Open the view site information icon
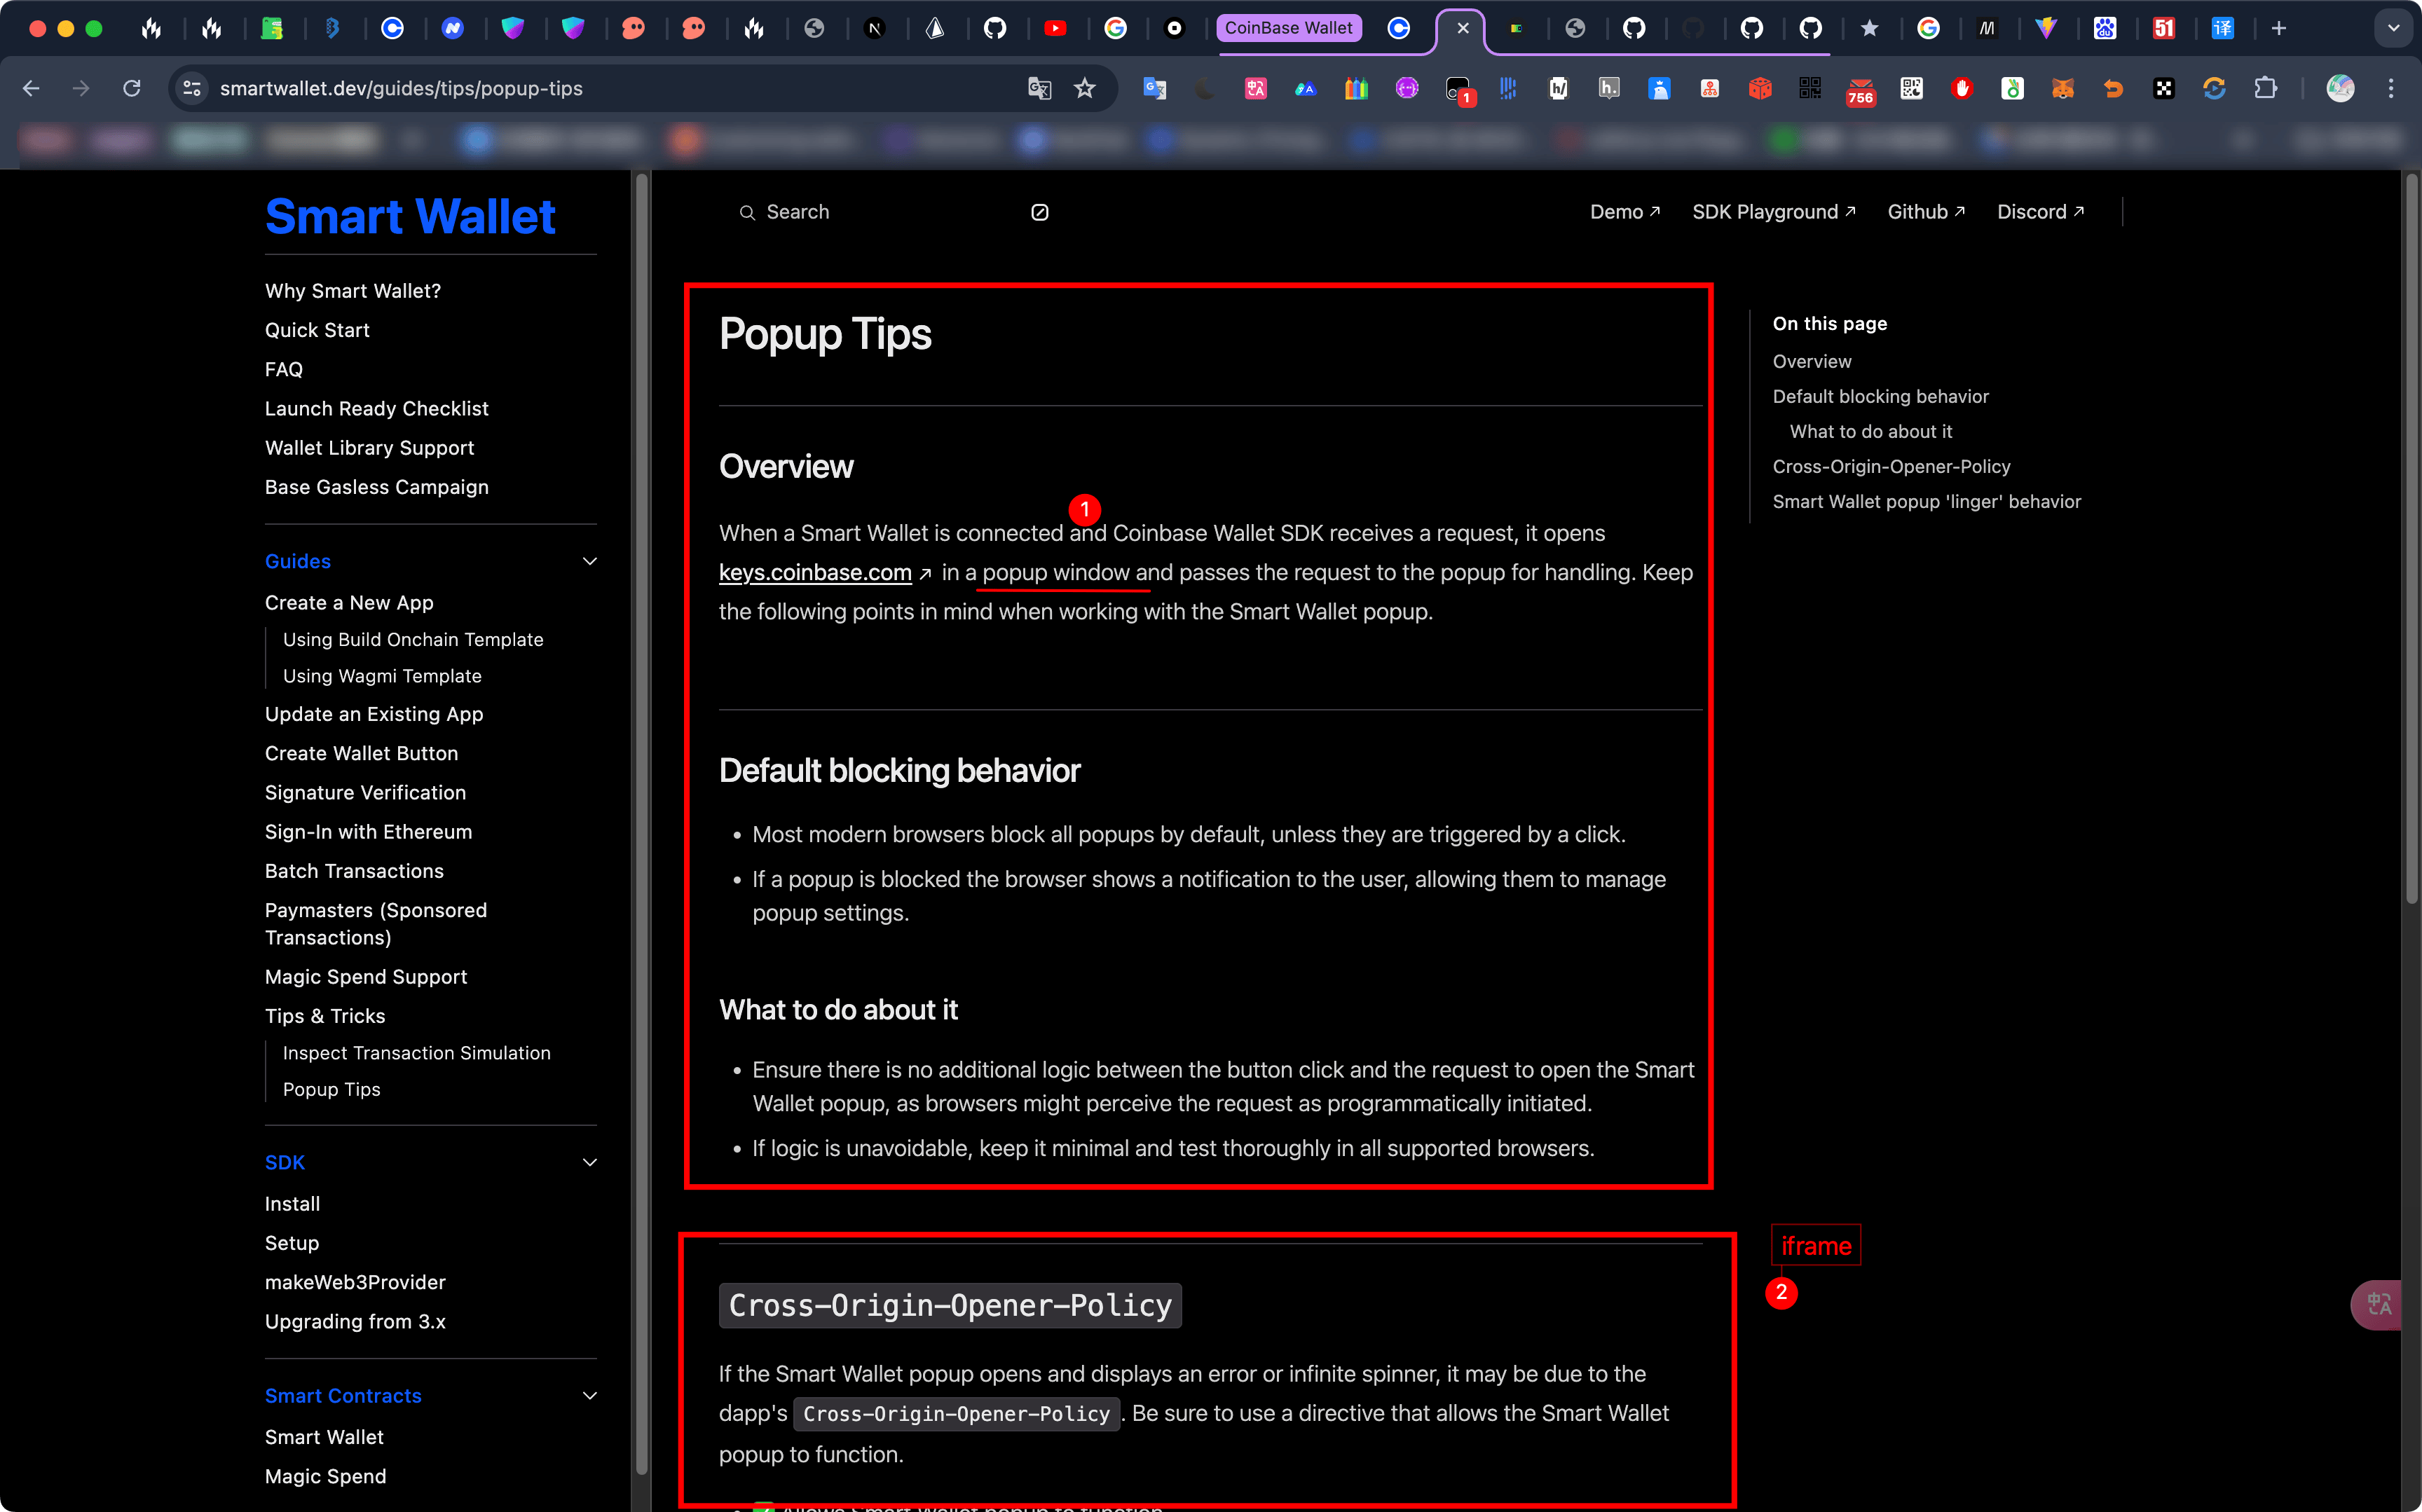Screen dimensions: 2422x1512 point(192,89)
